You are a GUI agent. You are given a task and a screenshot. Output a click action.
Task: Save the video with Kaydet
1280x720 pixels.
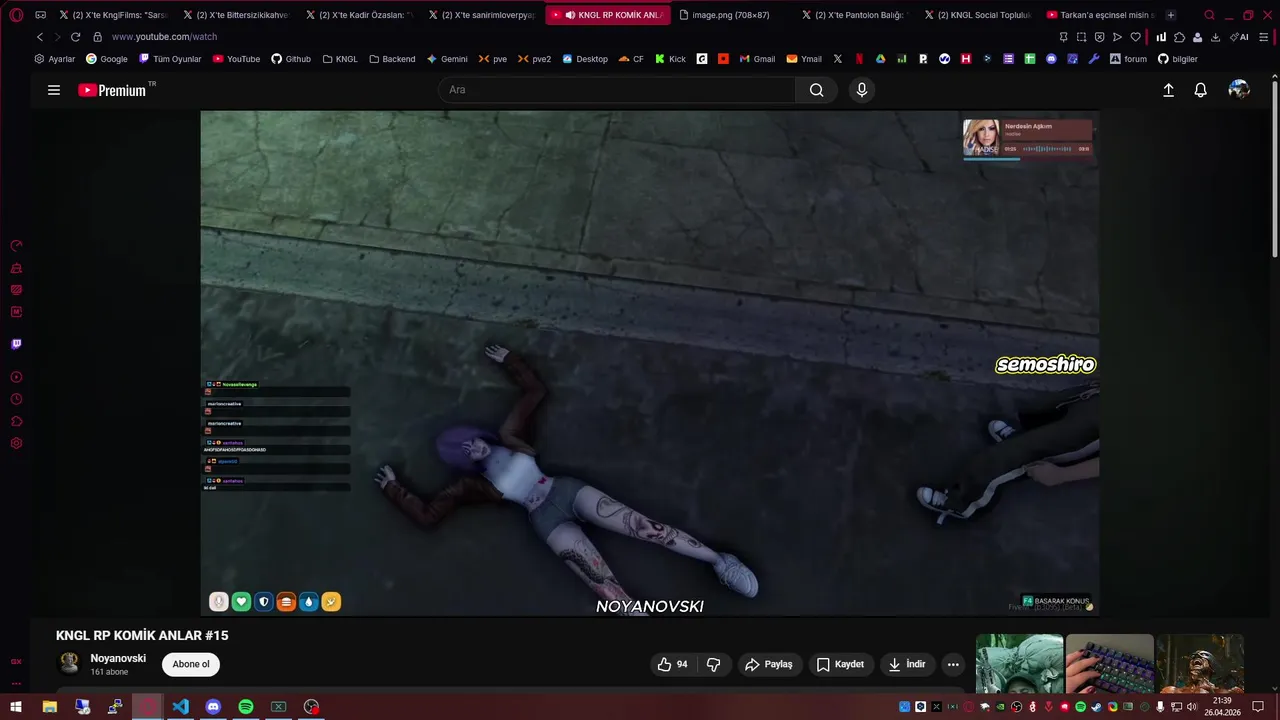(840, 664)
